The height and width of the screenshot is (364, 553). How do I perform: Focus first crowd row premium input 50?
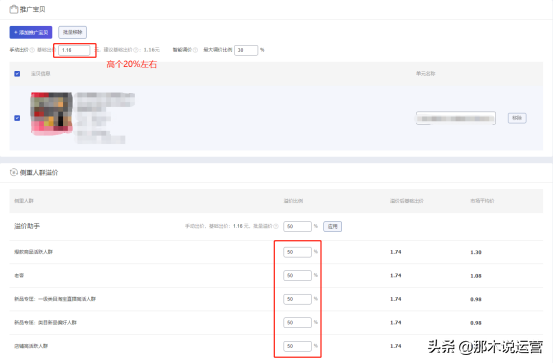pos(297,252)
